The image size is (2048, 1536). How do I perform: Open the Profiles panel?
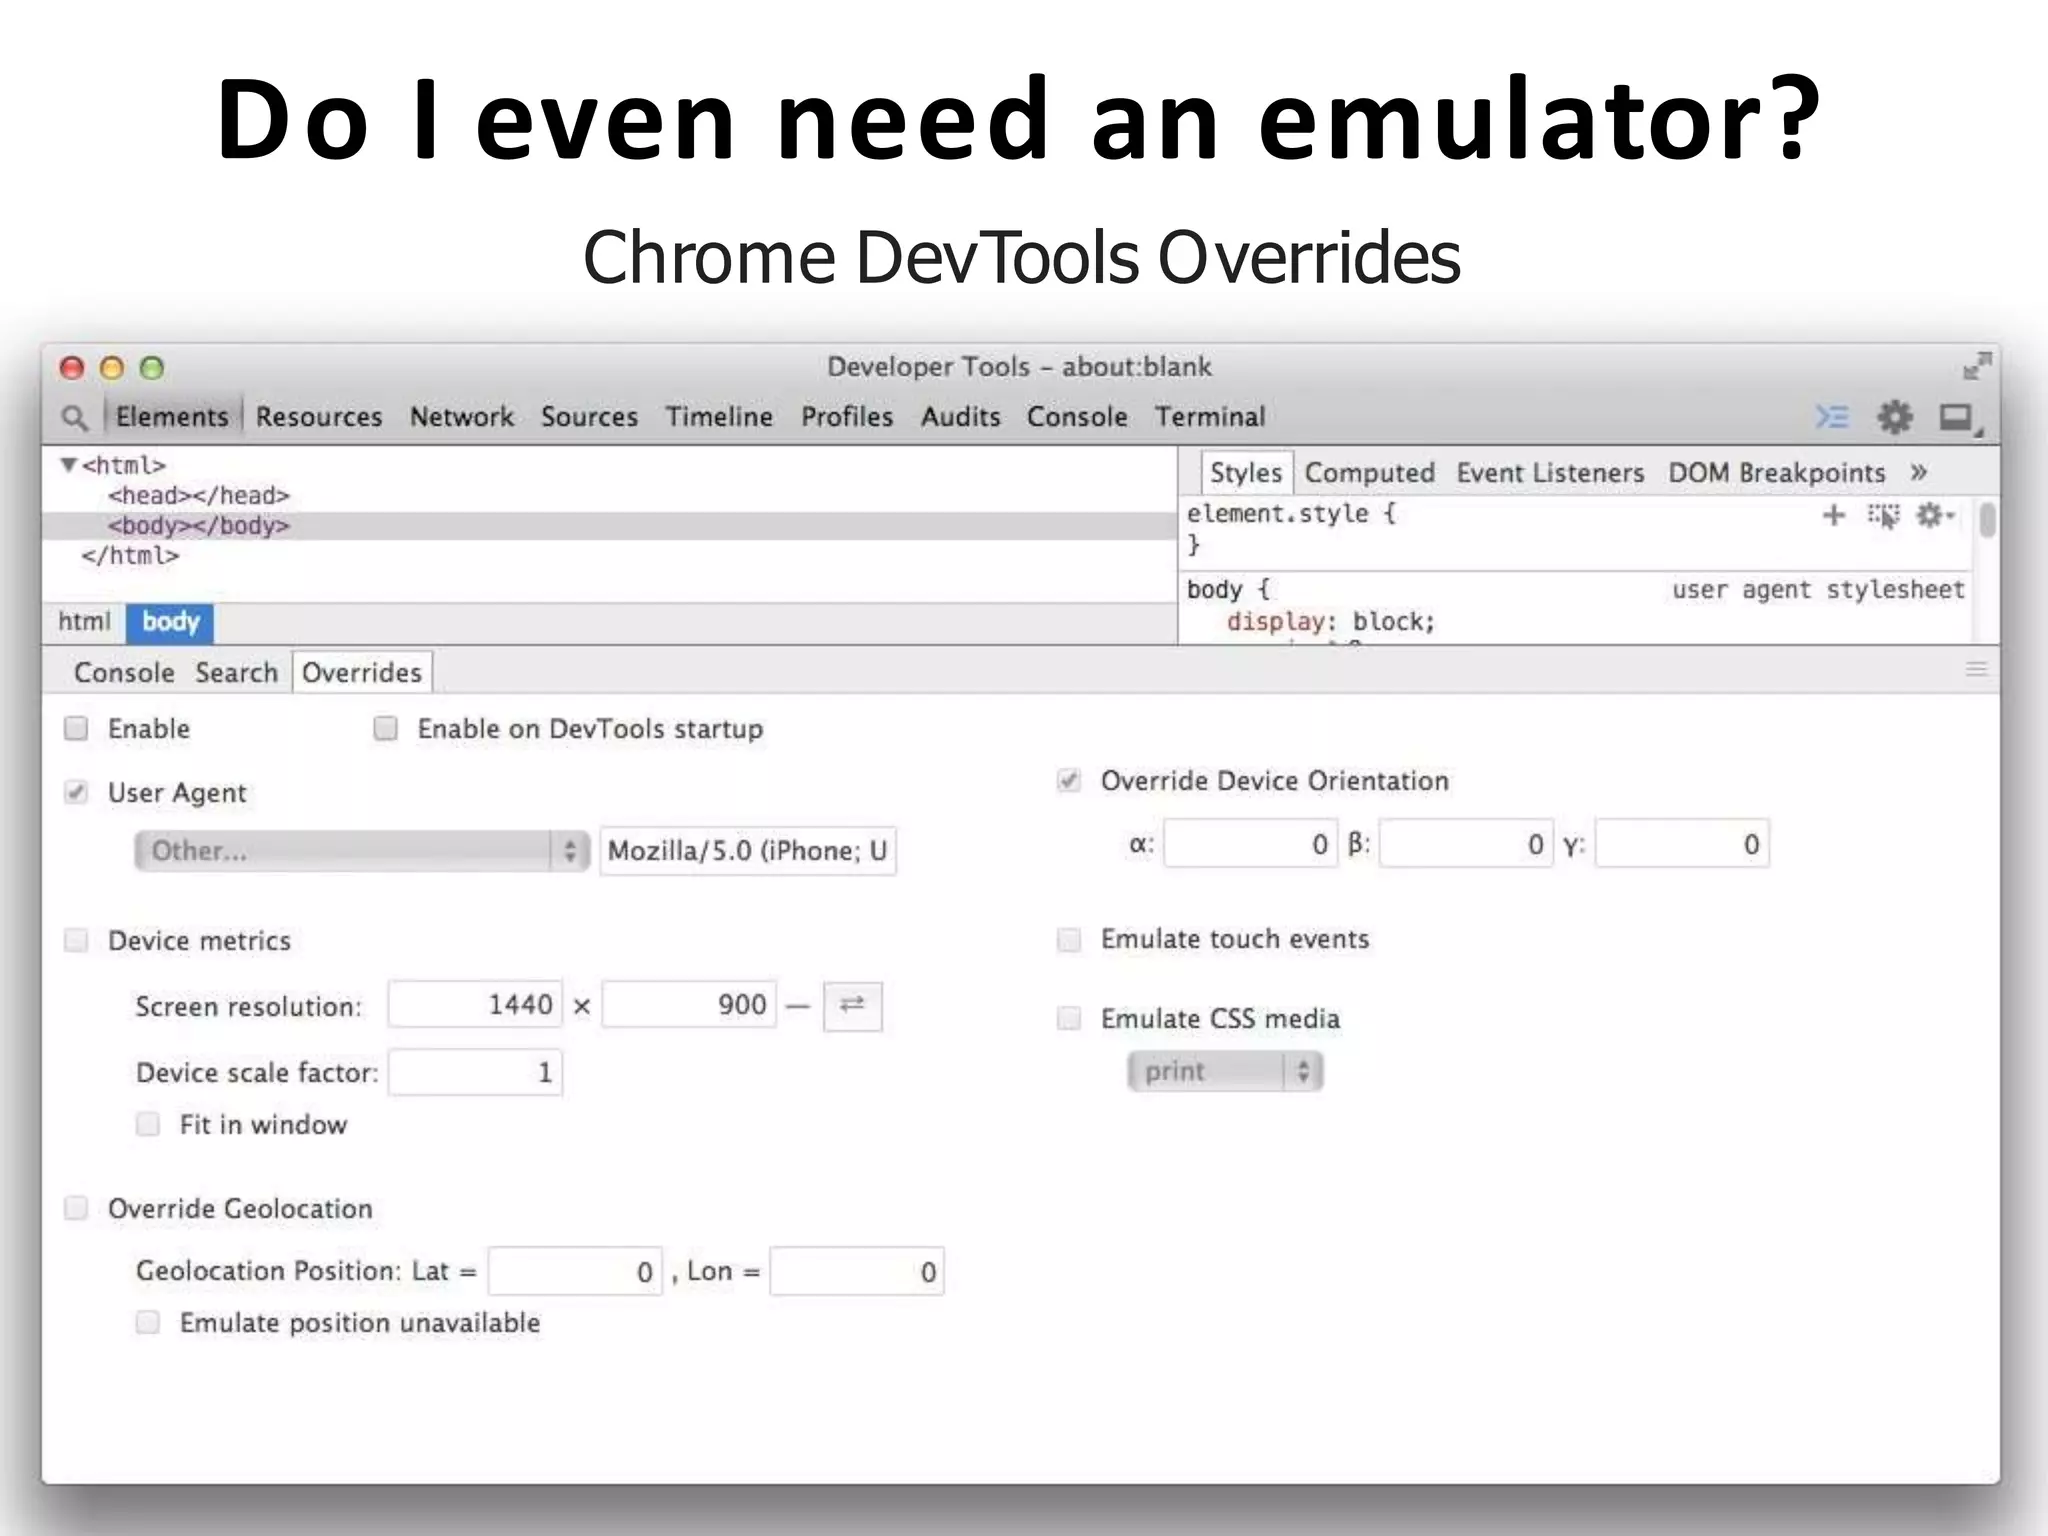click(x=847, y=417)
